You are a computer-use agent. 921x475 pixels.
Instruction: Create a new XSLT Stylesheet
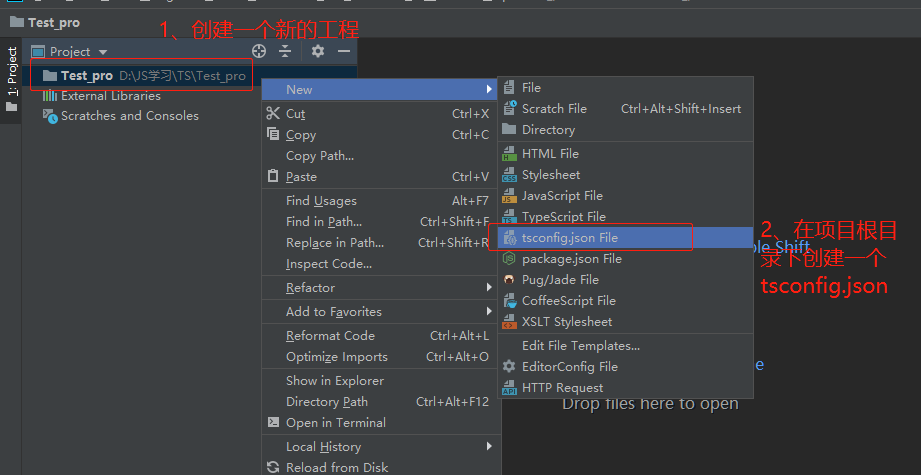626,322
